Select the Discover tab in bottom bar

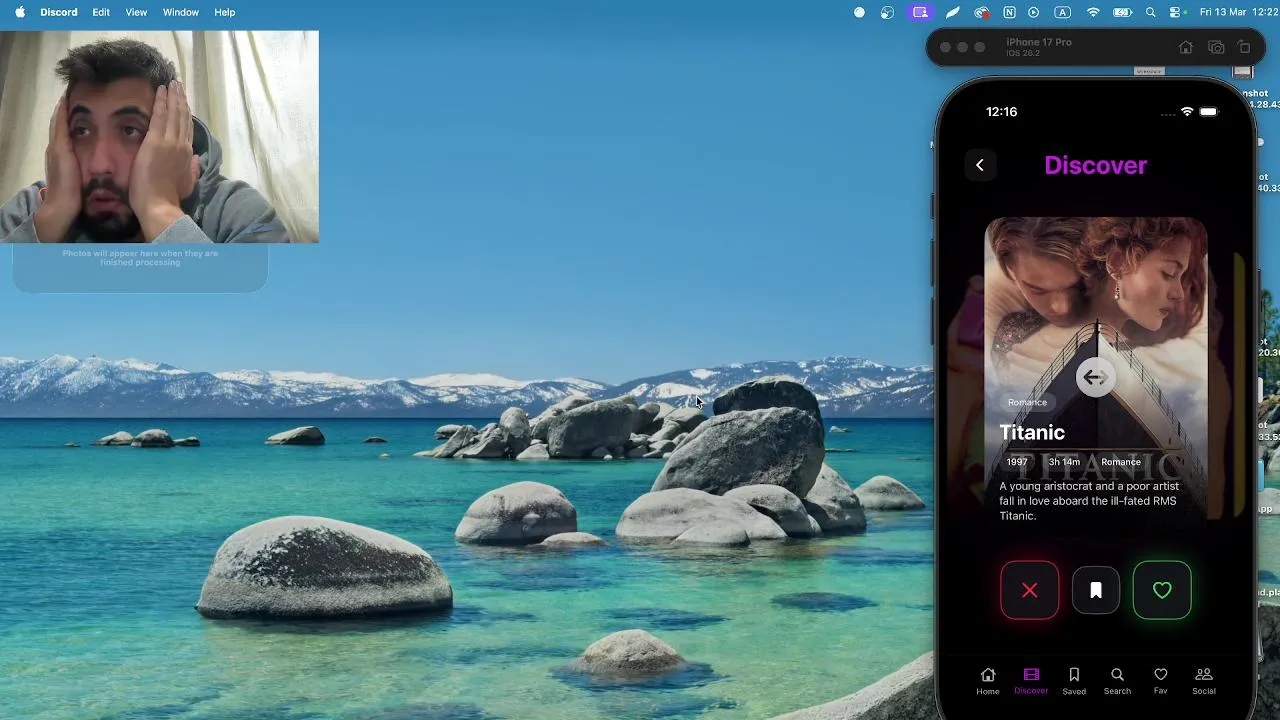(x=1031, y=681)
